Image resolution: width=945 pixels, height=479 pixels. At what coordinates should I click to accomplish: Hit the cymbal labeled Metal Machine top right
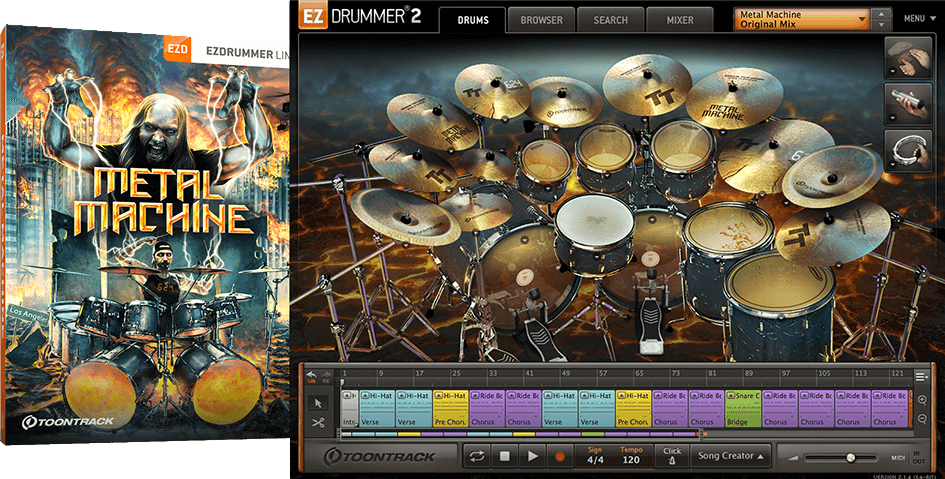click(733, 98)
